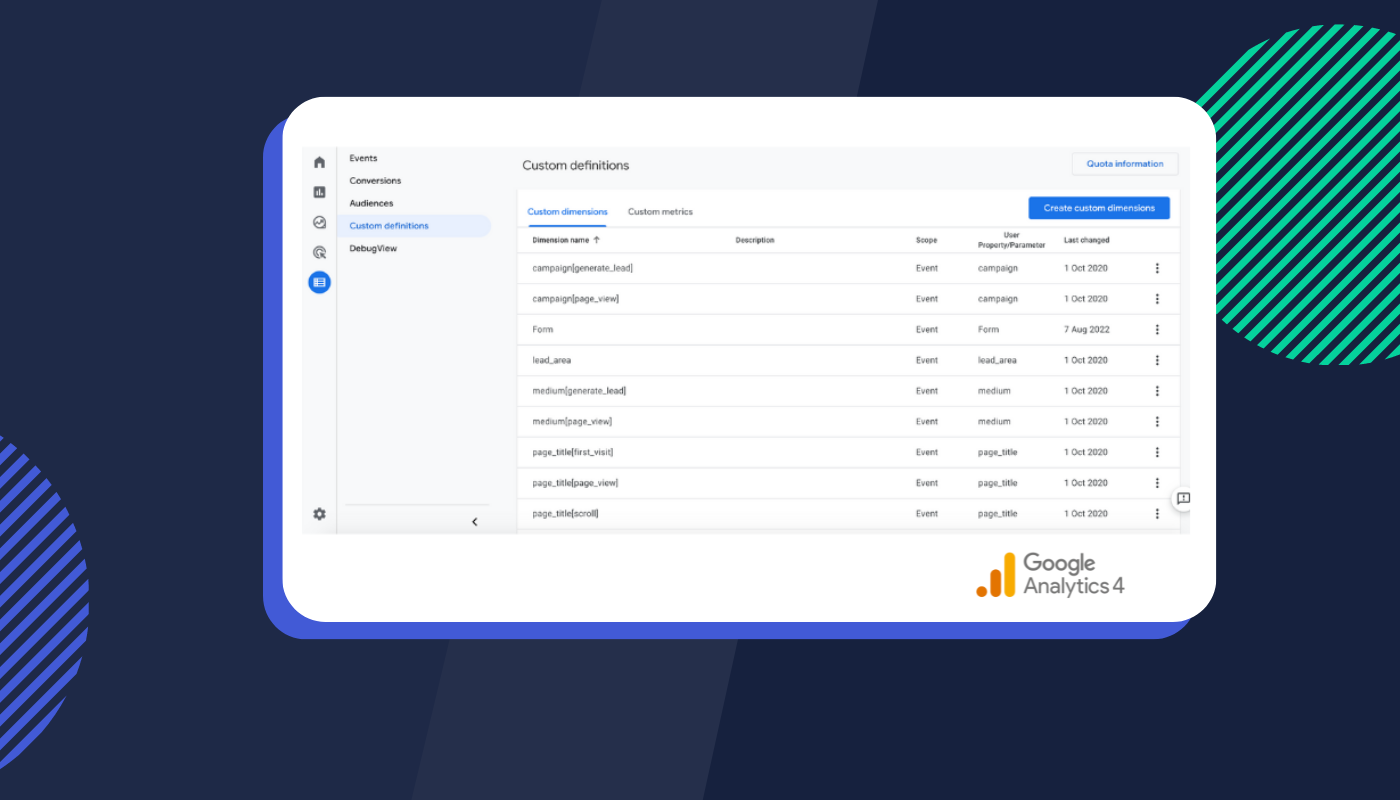Select the Configure icon in sidebar
Image resolution: width=1400 pixels, height=800 pixels.
(319, 283)
